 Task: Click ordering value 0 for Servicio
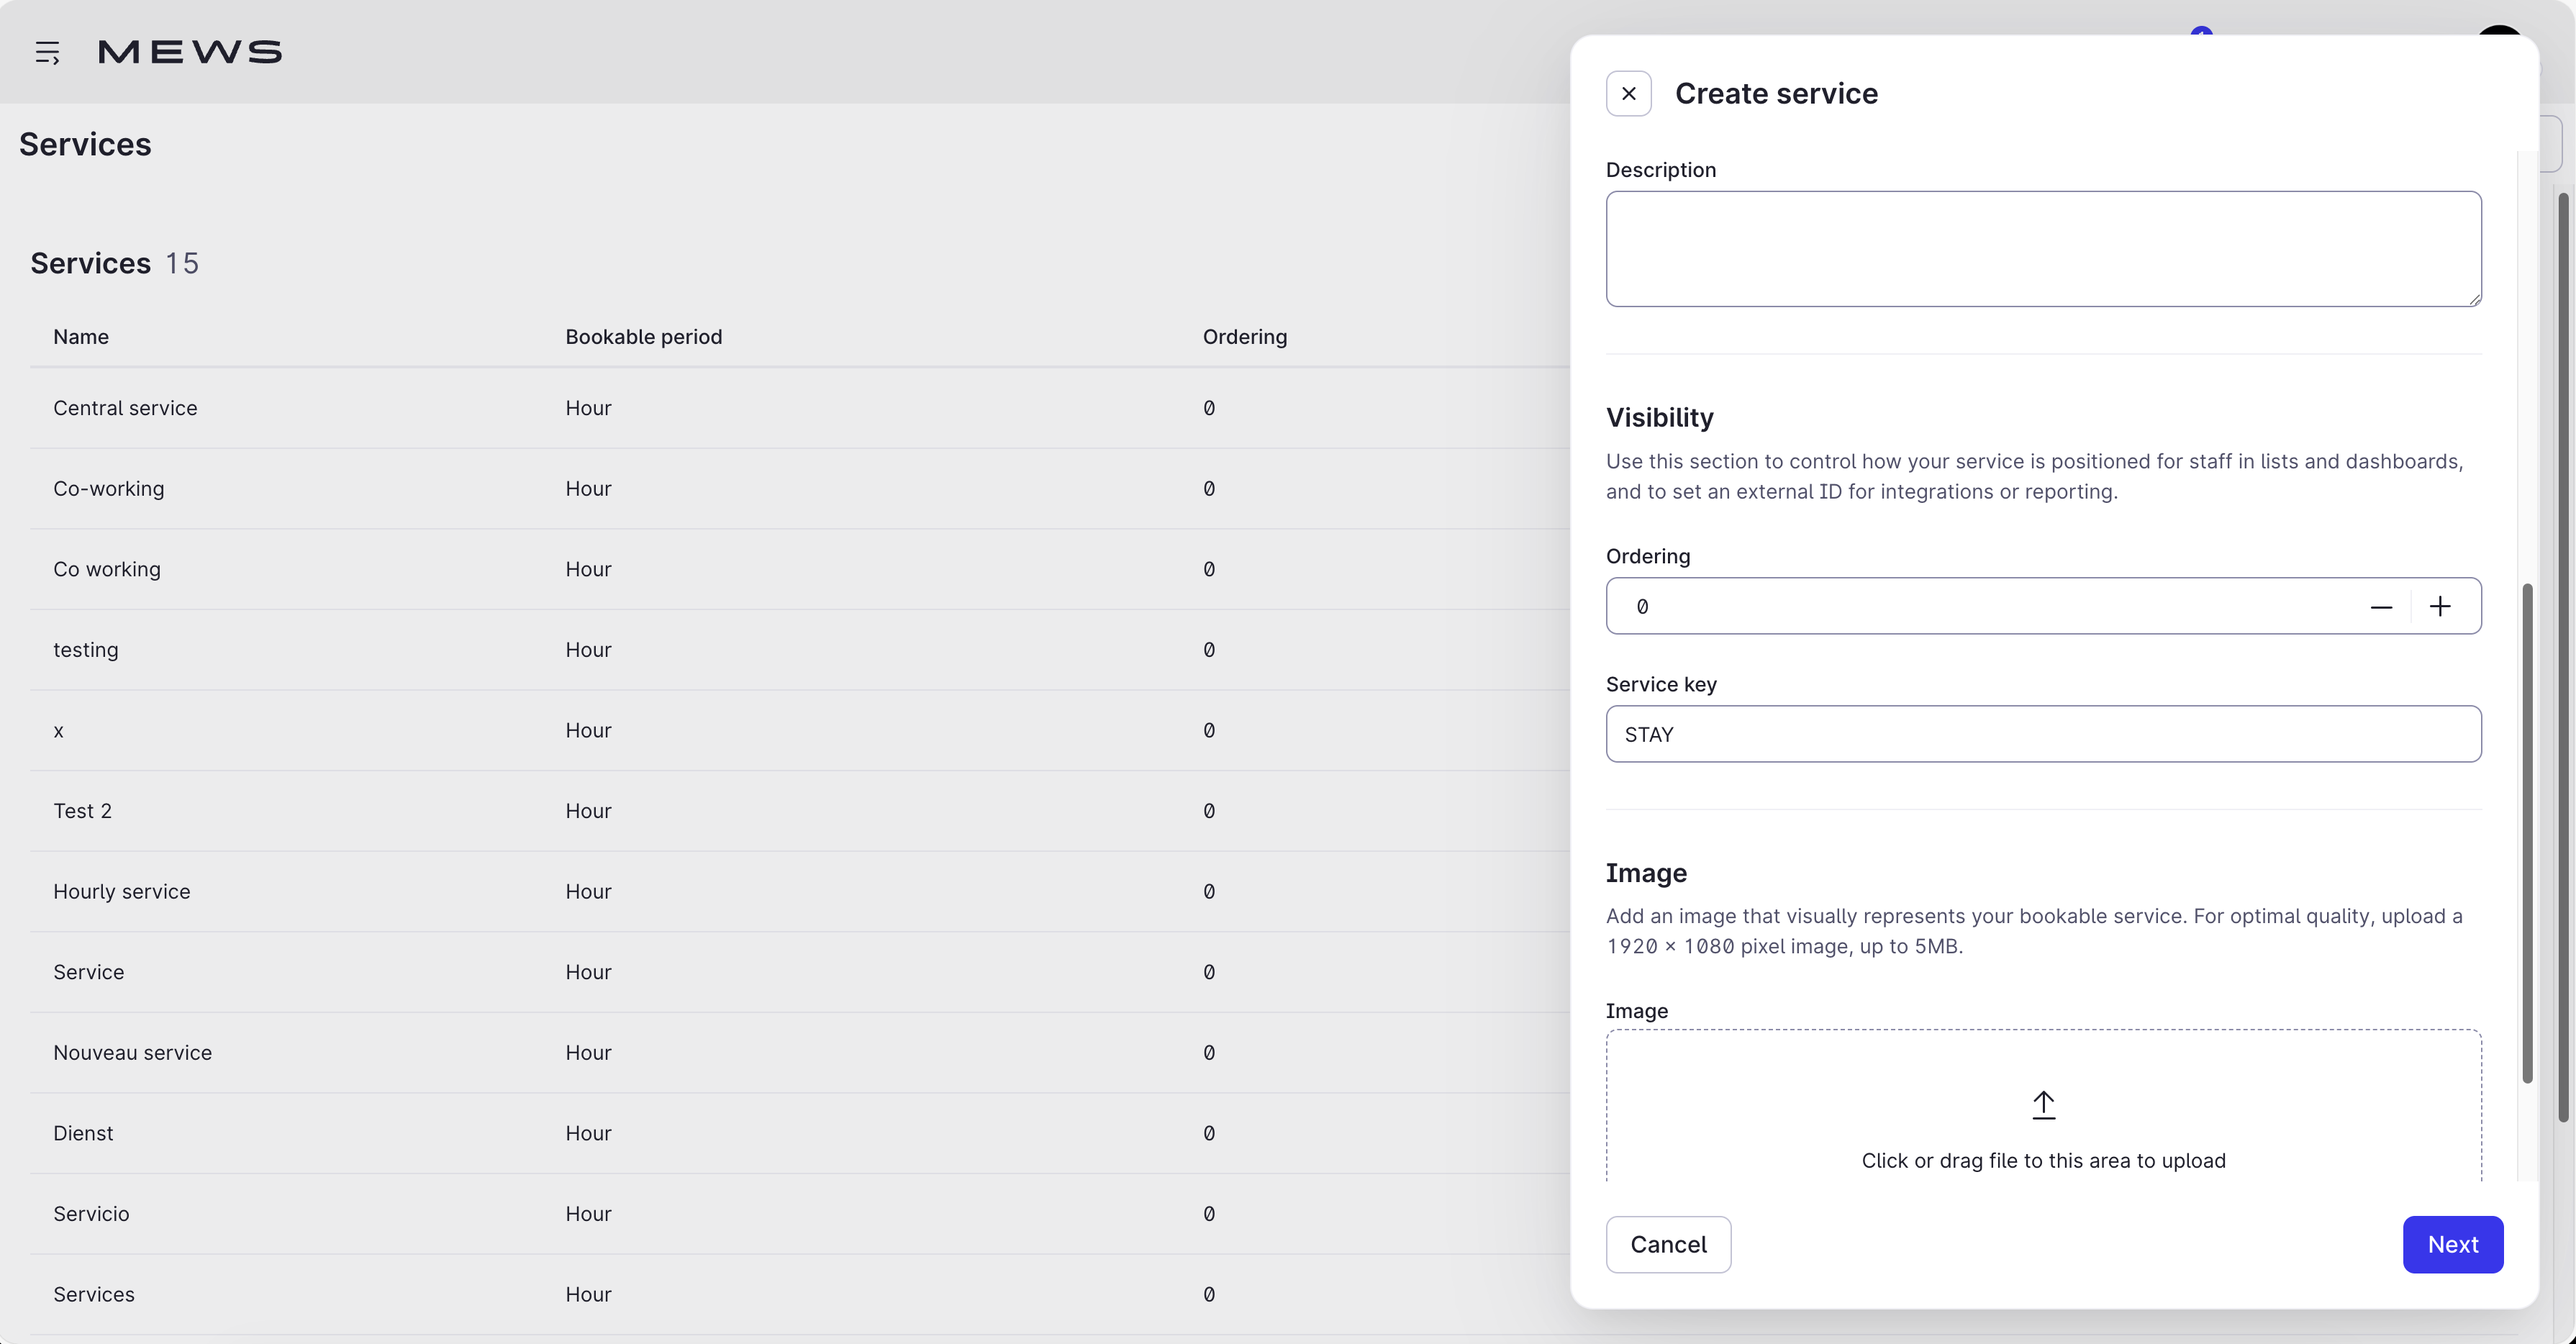pyautogui.click(x=1209, y=1214)
